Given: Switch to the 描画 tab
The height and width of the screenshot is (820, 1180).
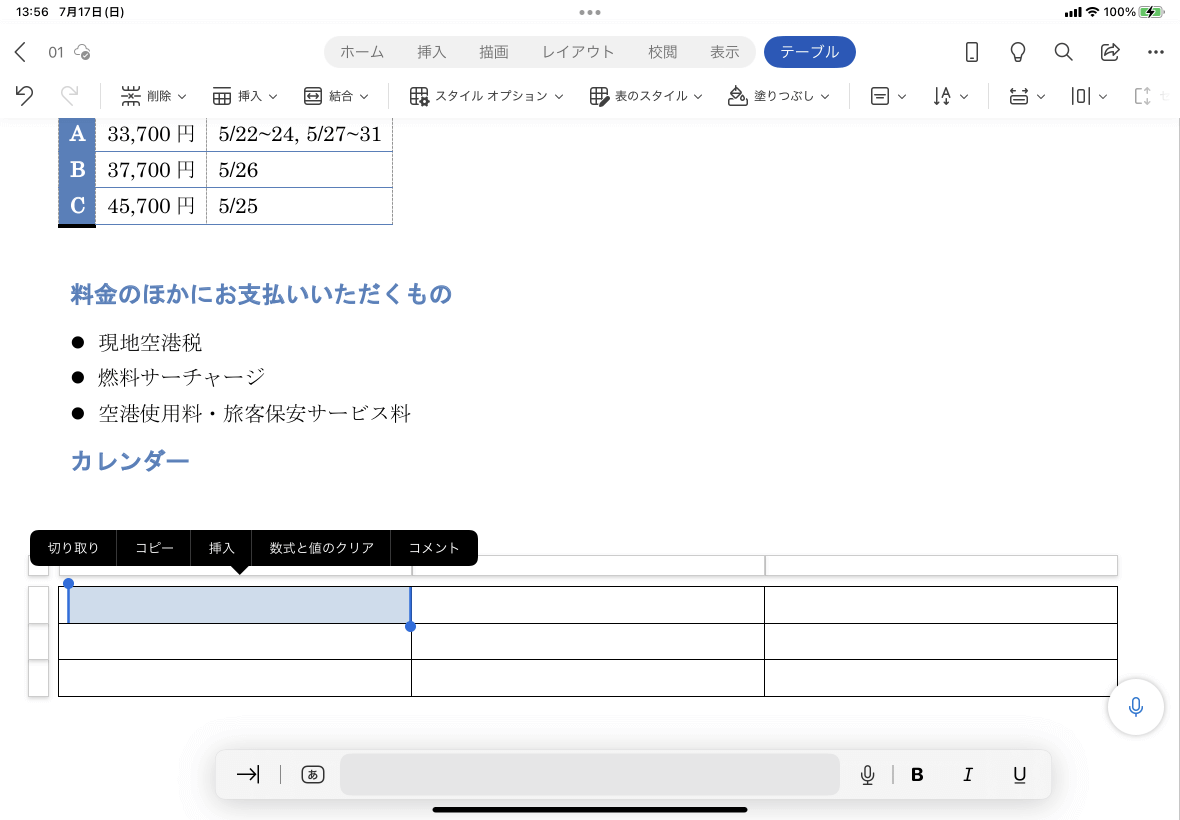Looking at the screenshot, I should [x=494, y=52].
